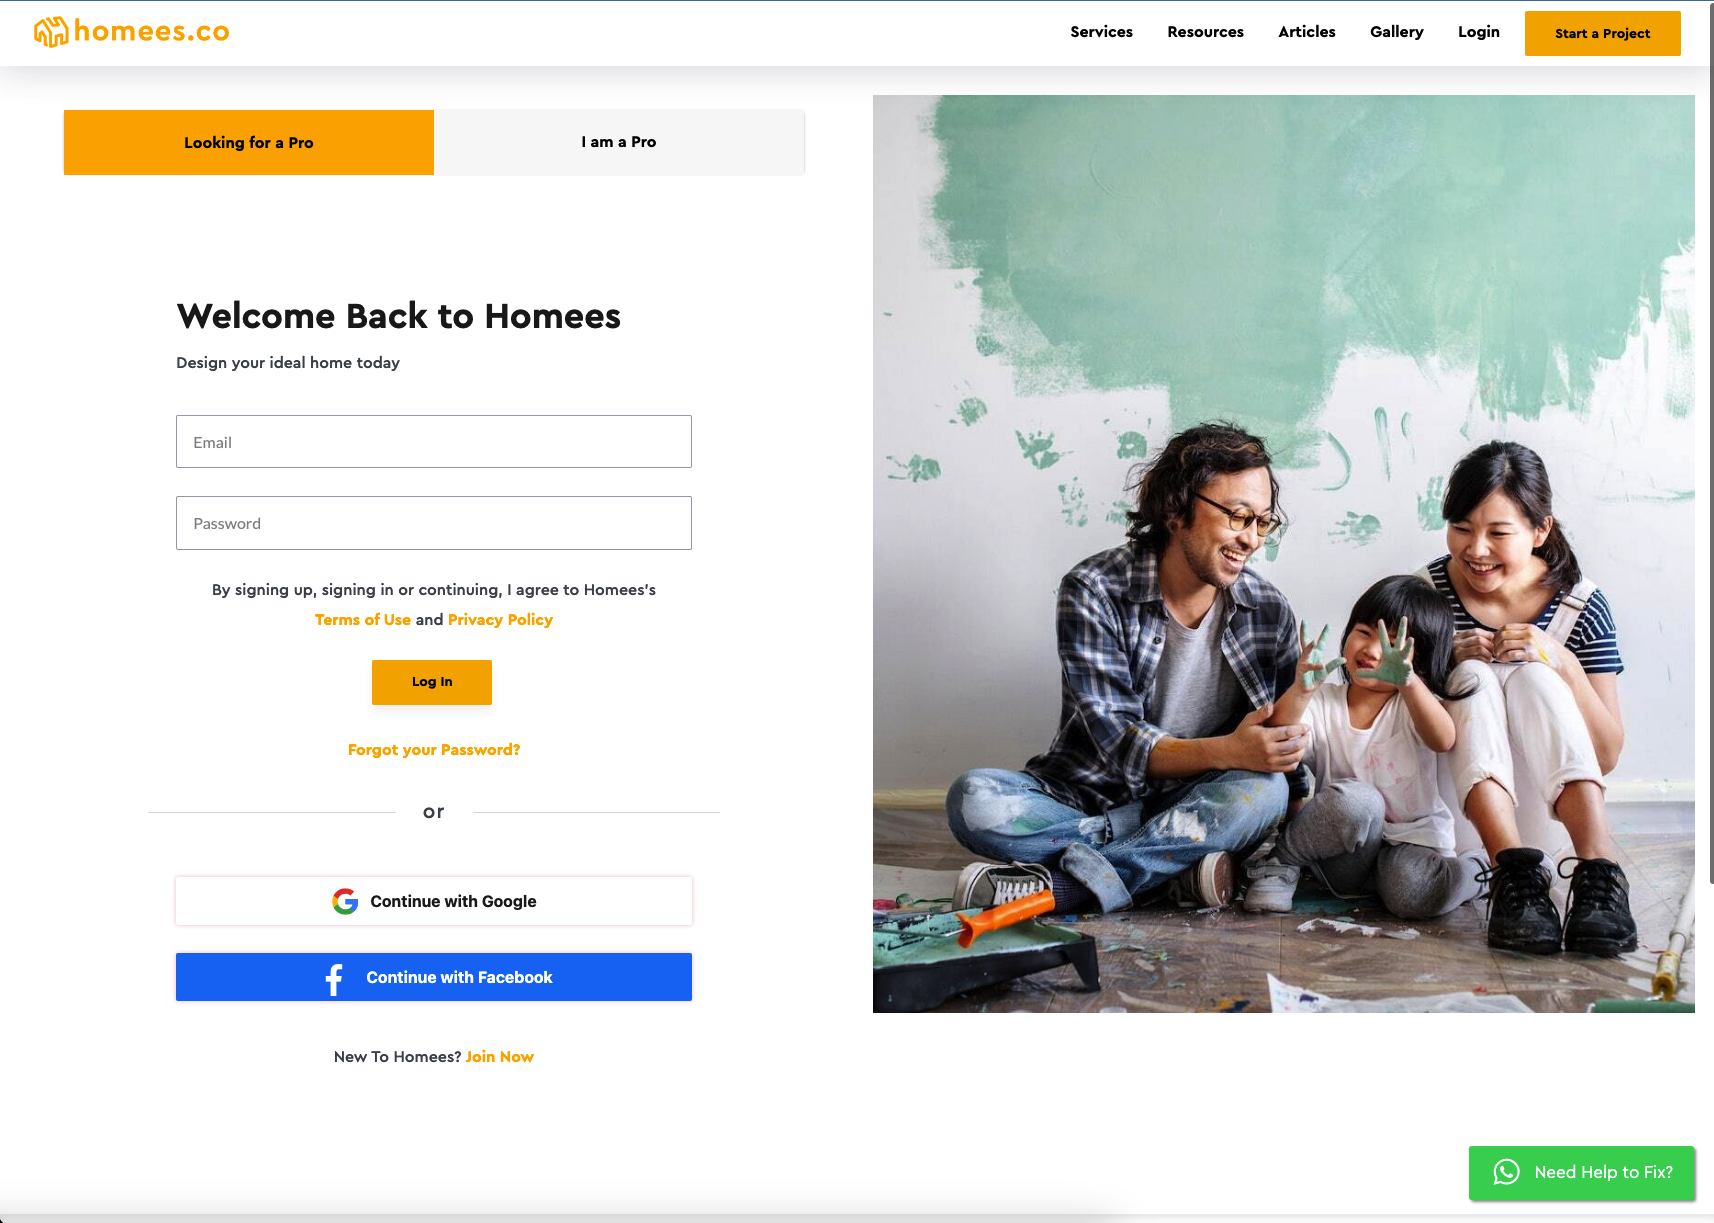Open the Gallery page

(x=1397, y=32)
